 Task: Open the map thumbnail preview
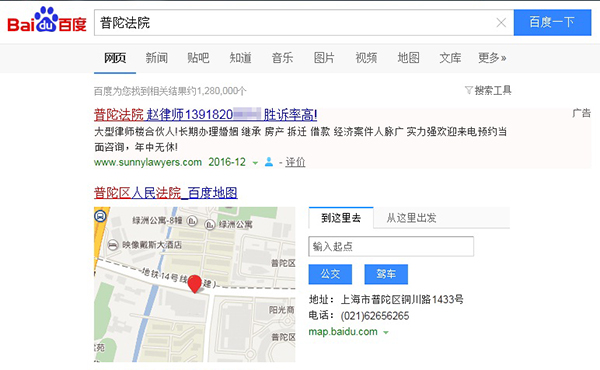point(195,284)
